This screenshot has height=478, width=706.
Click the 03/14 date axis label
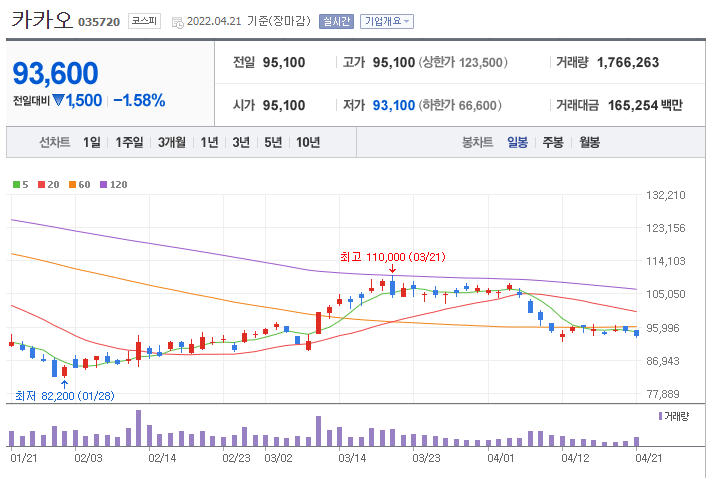352,458
